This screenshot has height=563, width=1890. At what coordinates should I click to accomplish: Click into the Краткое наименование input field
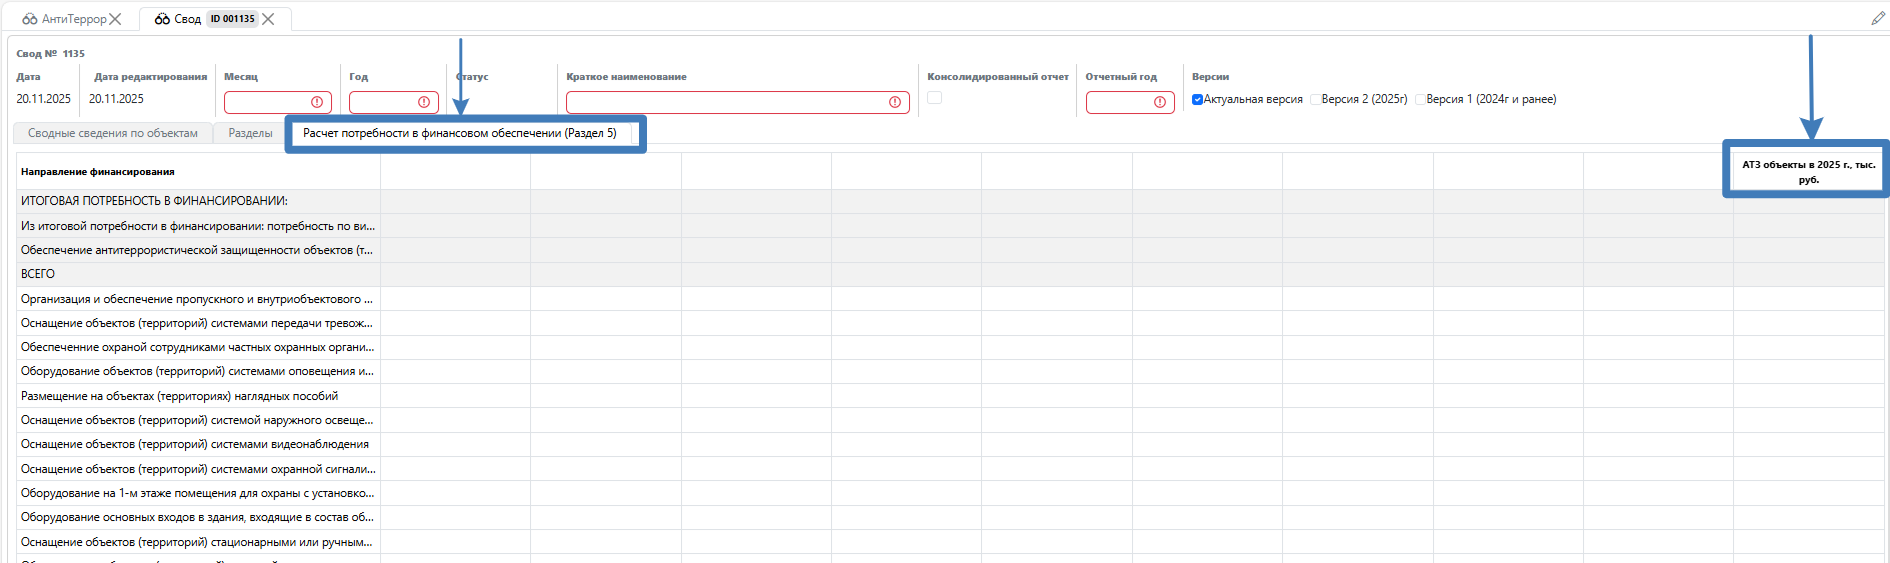725,102
